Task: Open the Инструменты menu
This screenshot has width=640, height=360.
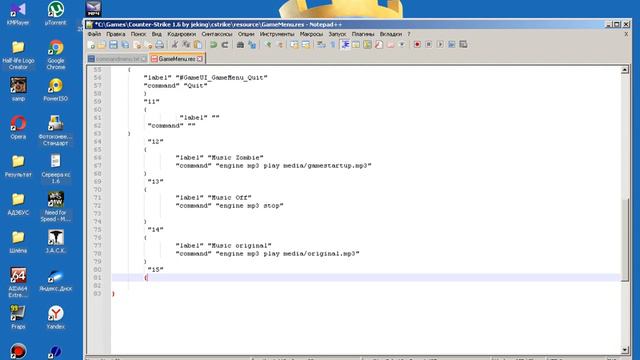Action: point(277,34)
